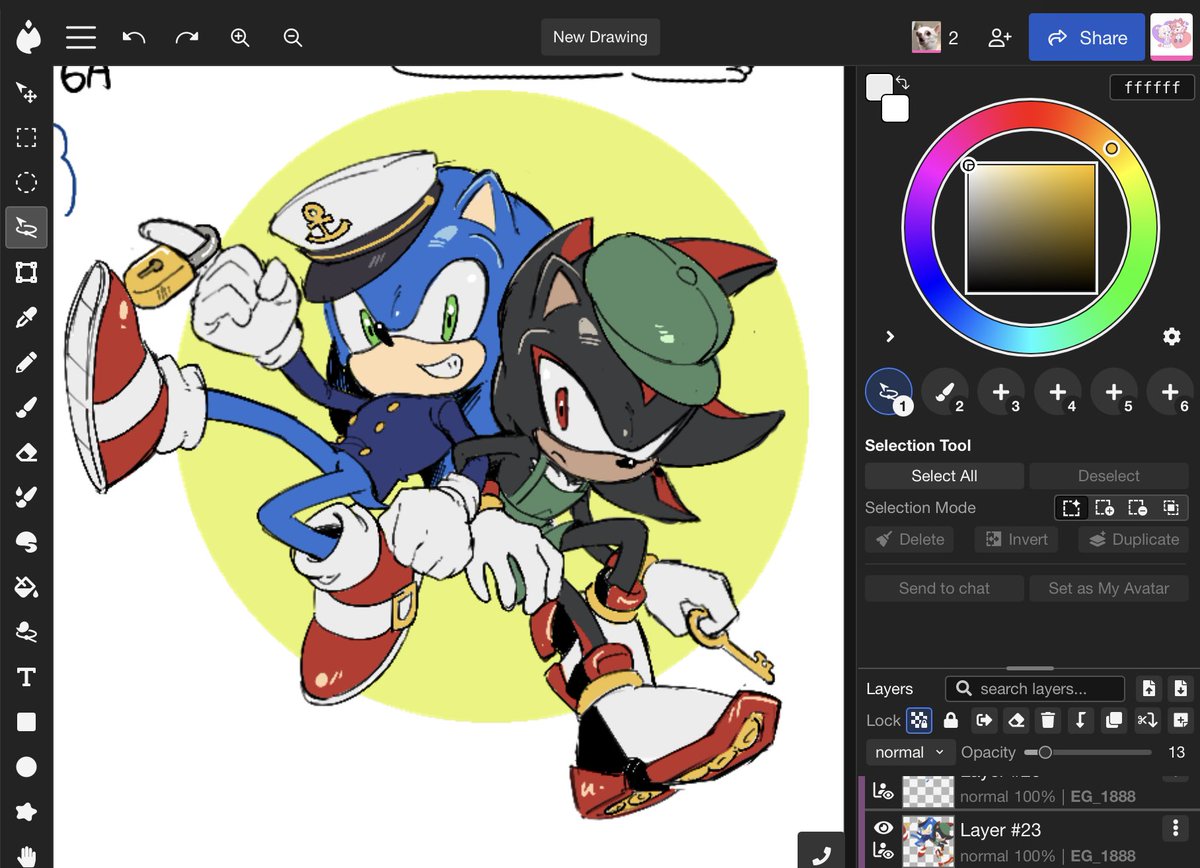
Task: Select the Ellipse shape tool
Action: (x=26, y=767)
